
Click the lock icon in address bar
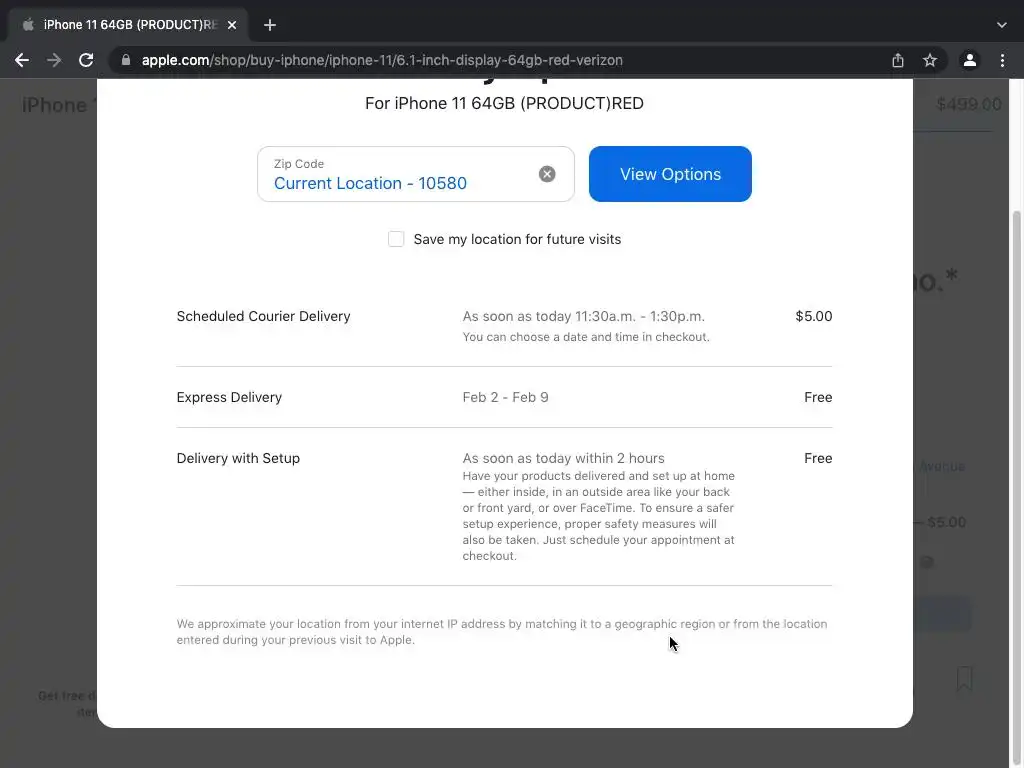[126, 60]
